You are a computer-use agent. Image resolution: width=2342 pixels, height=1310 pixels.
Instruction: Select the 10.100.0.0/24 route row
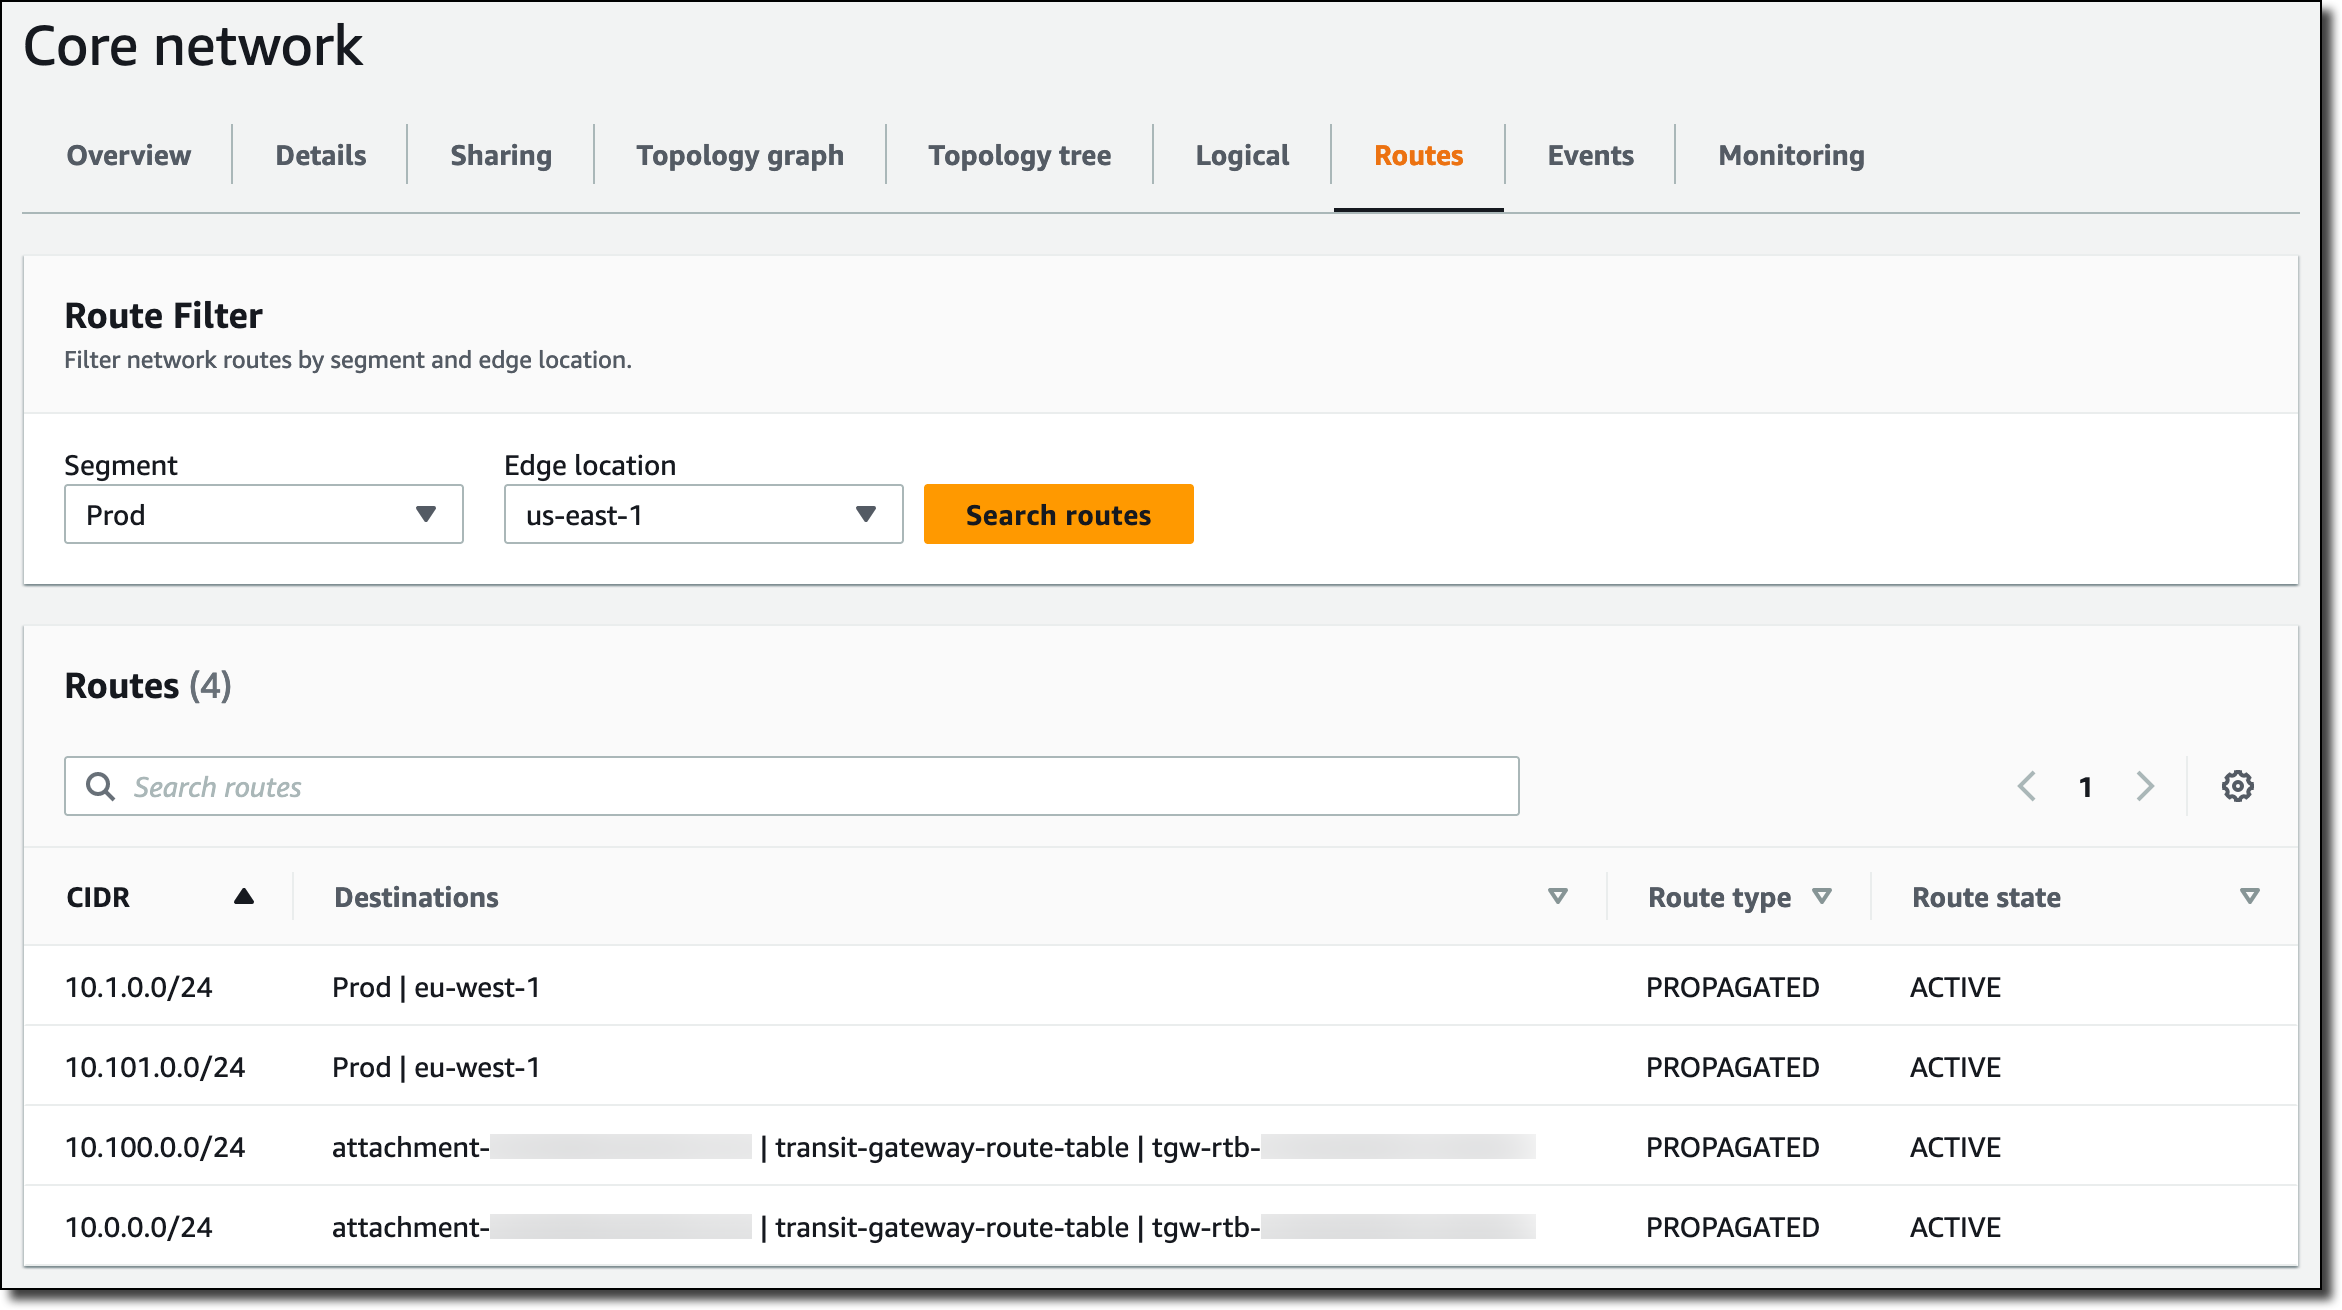pyautogui.click(x=155, y=1147)
